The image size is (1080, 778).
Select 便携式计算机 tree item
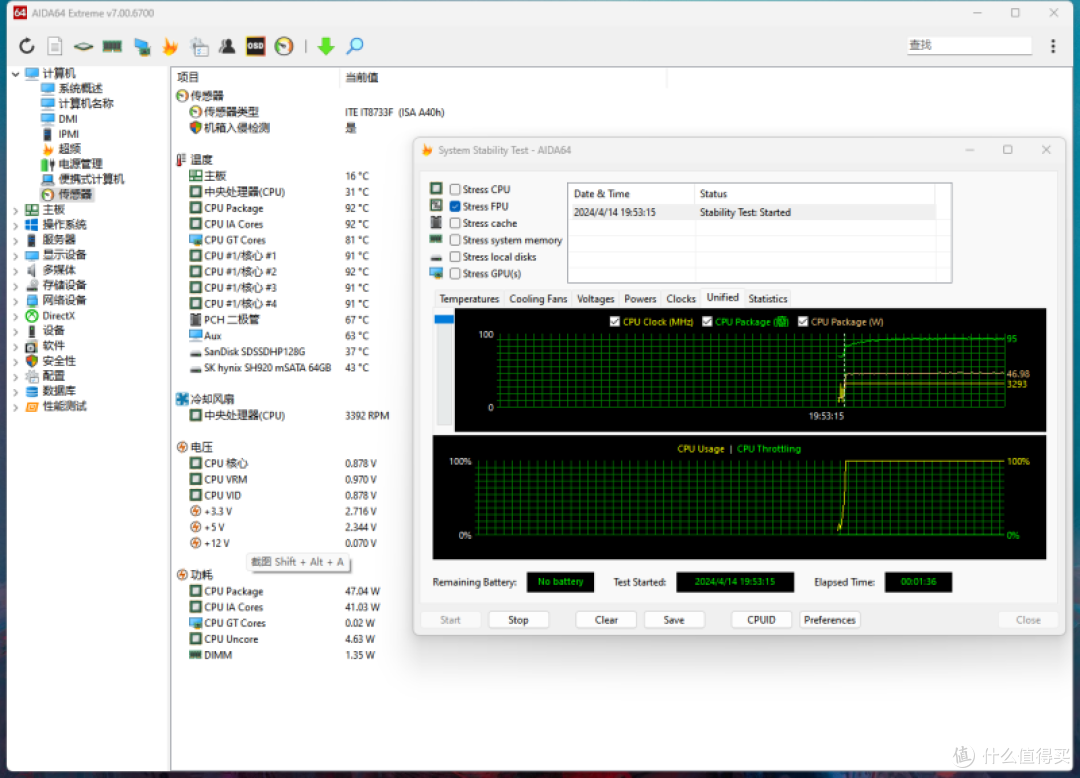pyautogui.click(x=91, y=179)
